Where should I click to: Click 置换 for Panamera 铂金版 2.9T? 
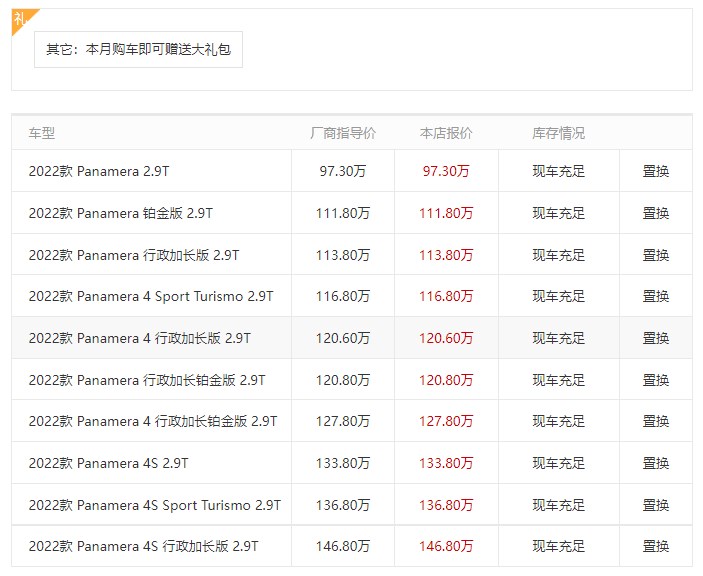point(655,213)
